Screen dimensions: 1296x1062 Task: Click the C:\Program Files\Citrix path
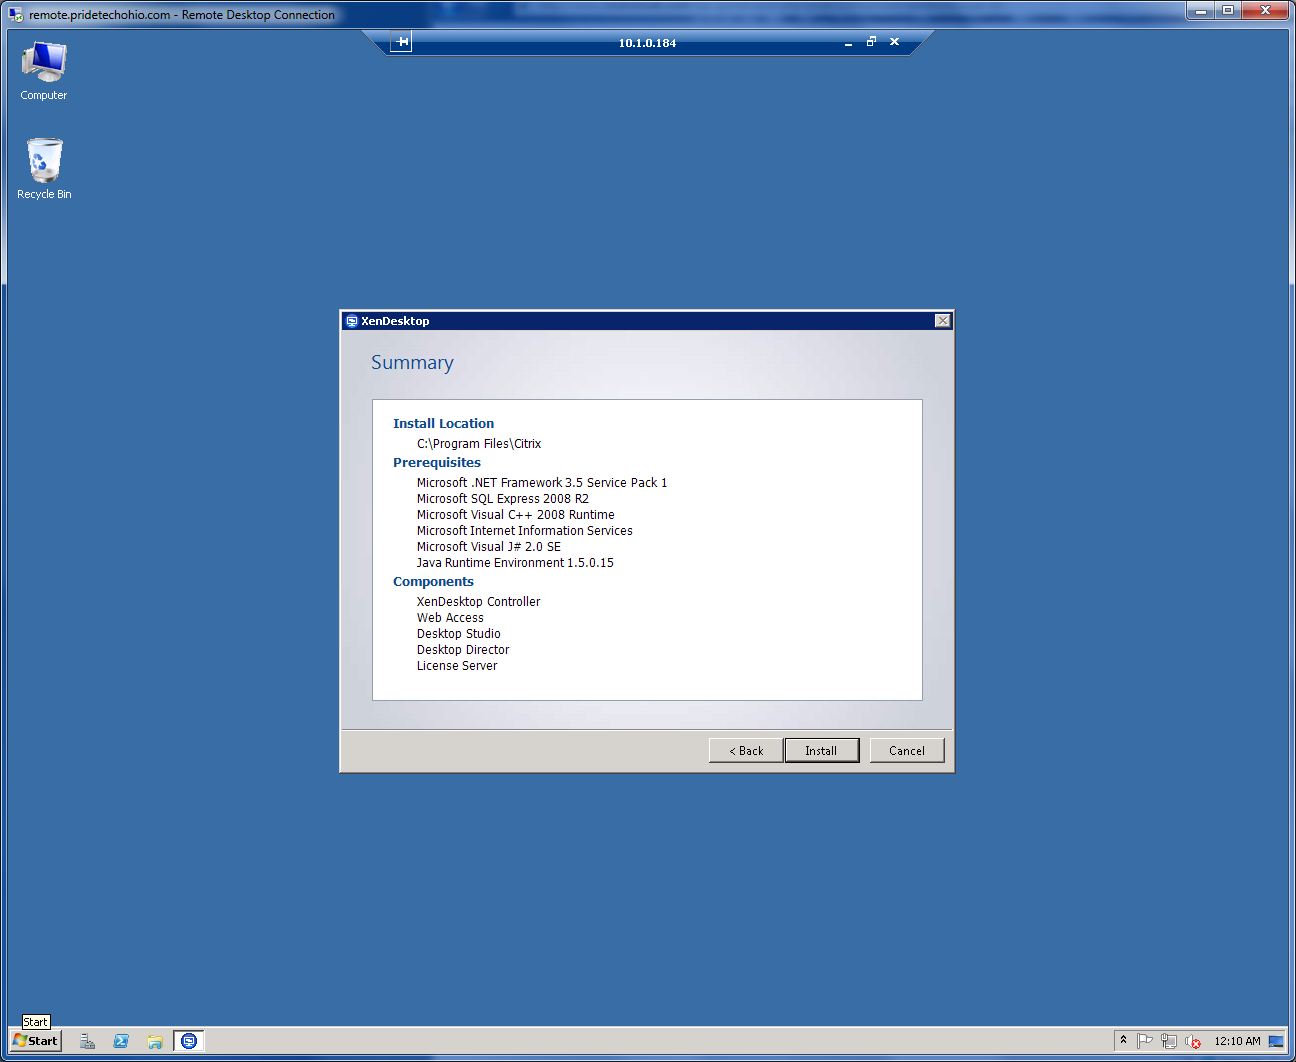click(x=479, y=444)
